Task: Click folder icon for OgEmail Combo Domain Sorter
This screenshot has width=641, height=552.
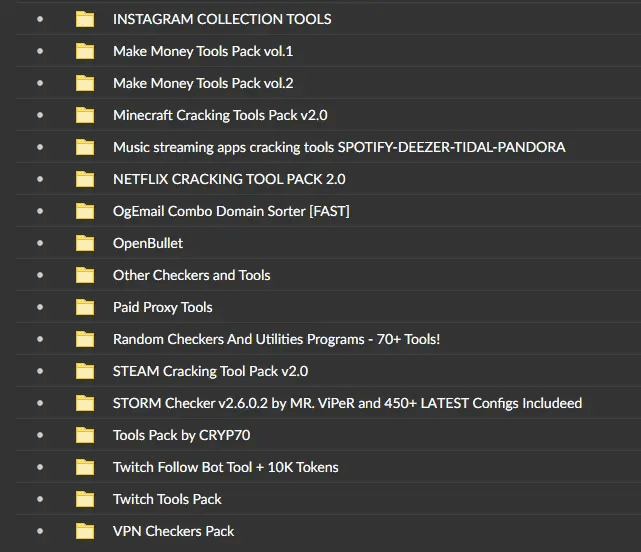Action: pos(85,211)
